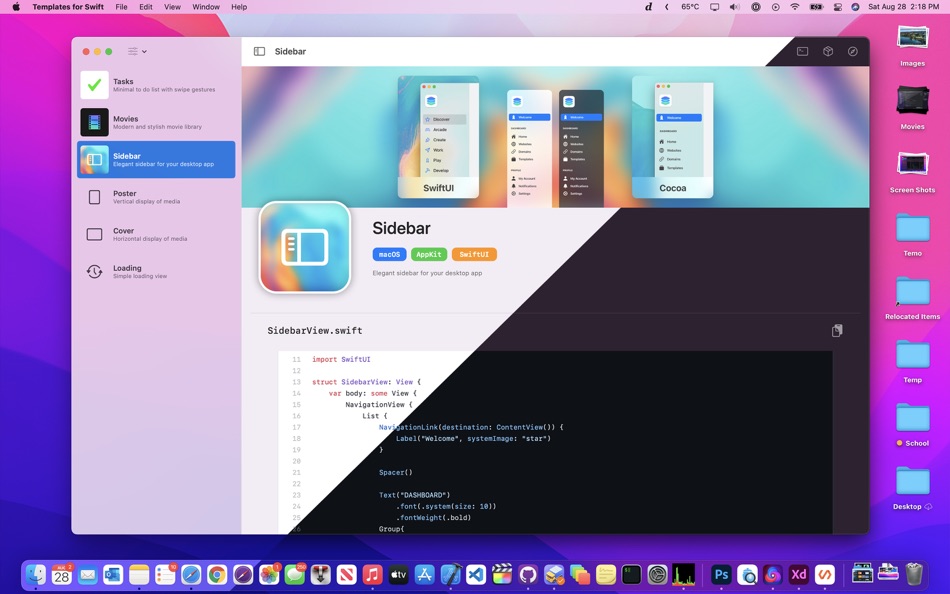The image size is (950, 594).
Task: Select the Tasks template in the list
Action: point(156,85)
